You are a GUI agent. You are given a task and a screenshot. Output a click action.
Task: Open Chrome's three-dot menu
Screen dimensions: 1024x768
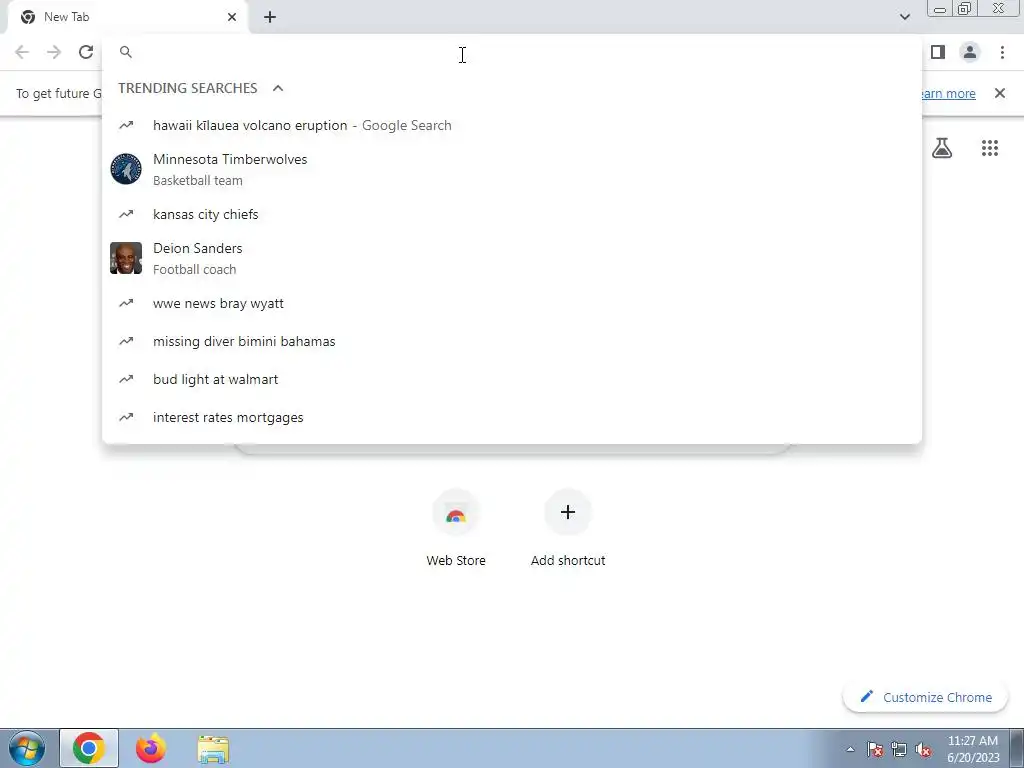tap(1002, 52)
